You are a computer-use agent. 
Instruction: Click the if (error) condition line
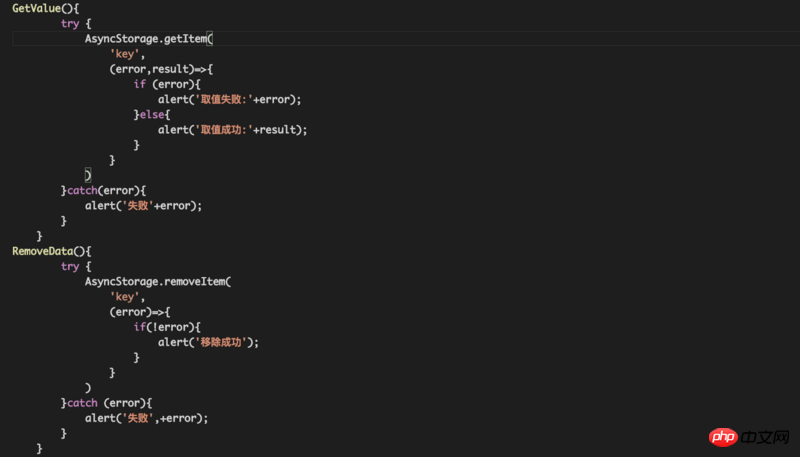[x=159, y=84]
